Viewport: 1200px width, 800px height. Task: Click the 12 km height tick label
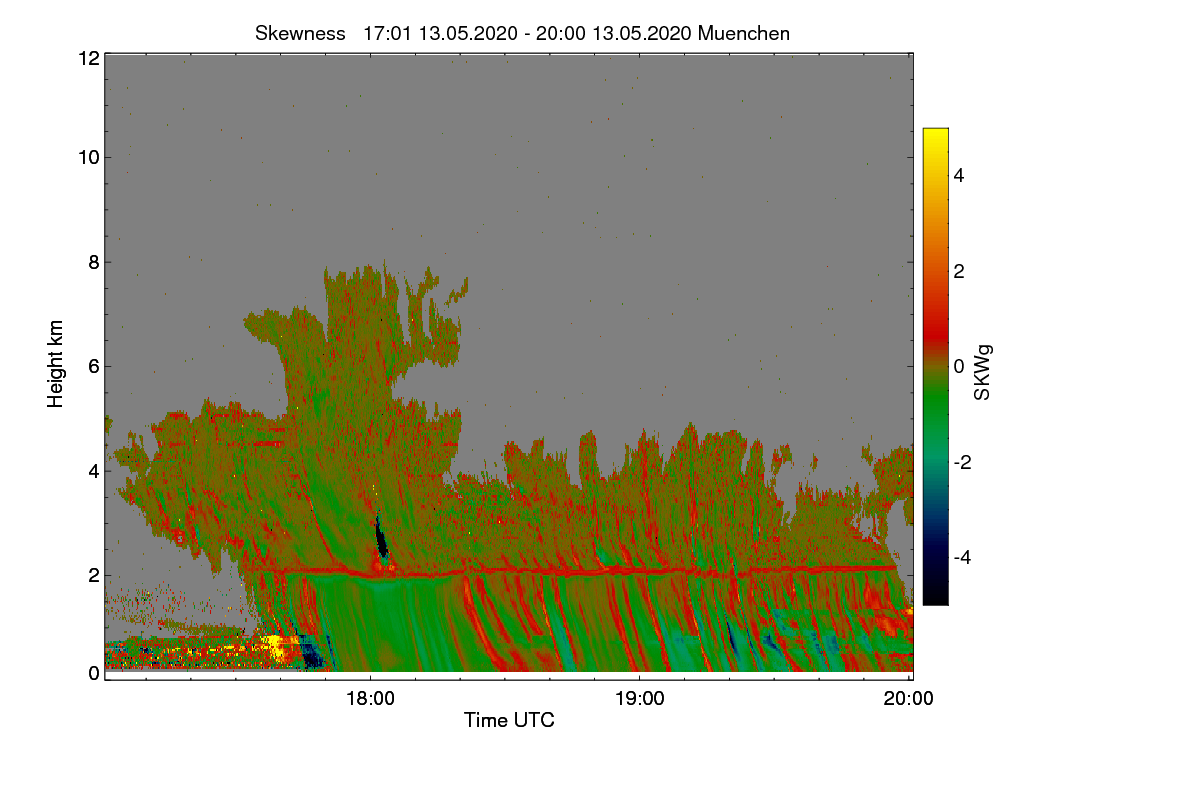point(87,58)
